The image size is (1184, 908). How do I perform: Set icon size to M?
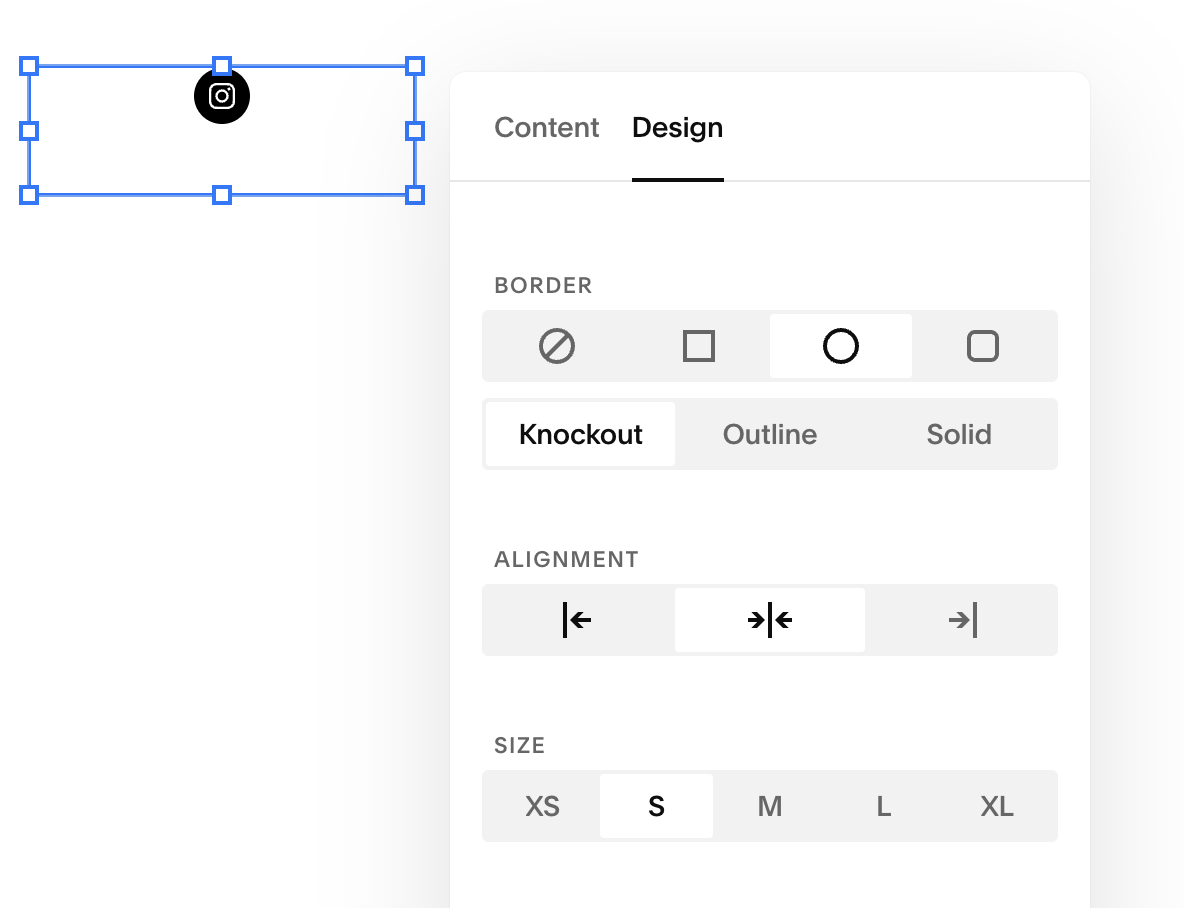point(769,806)
